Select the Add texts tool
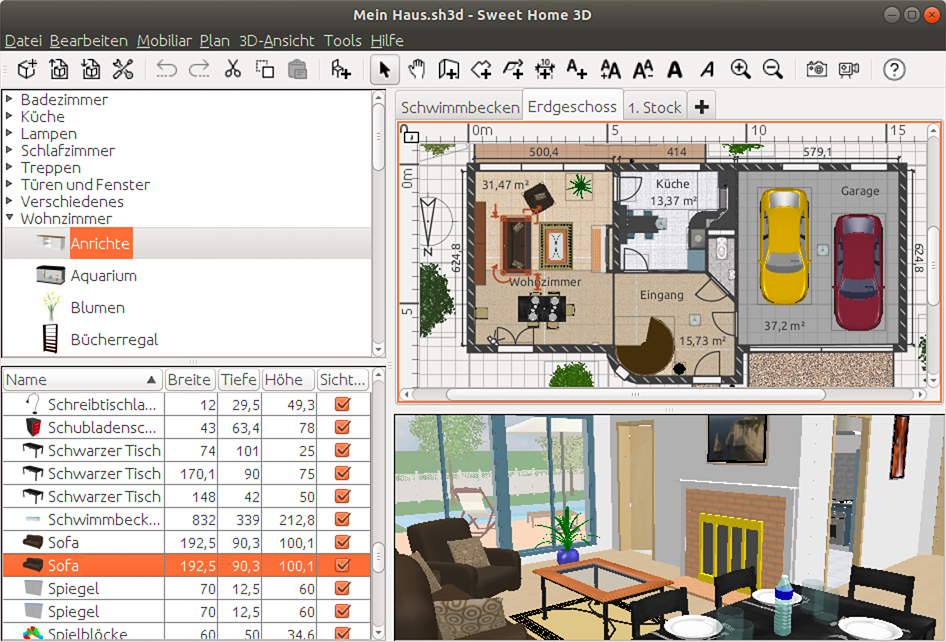This screenshot has width=946, height=642. 576,69
